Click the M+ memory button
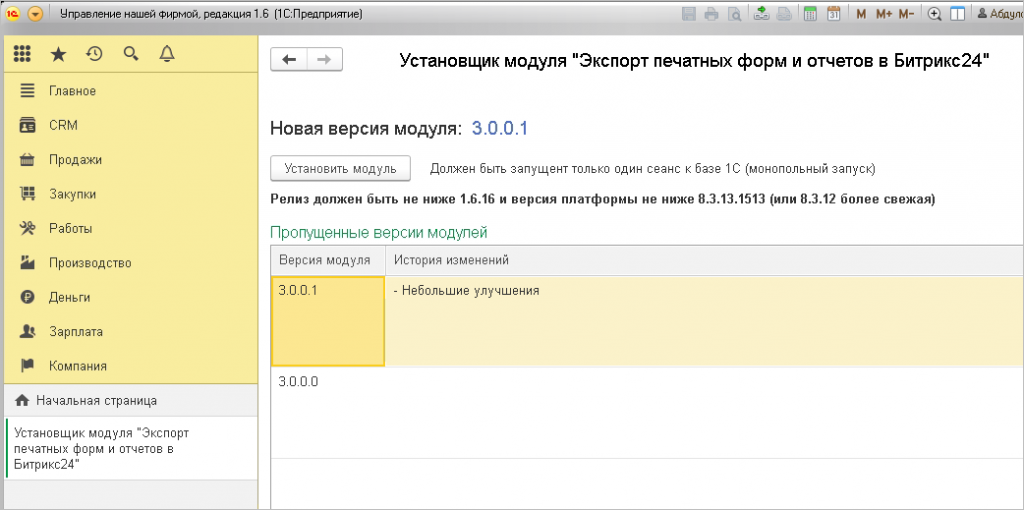 [x=883, y=14]
